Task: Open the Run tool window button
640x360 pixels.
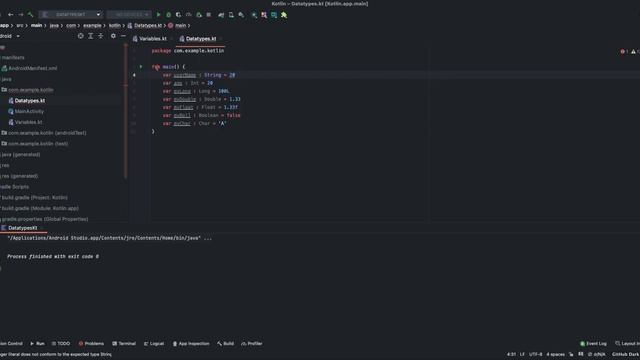Action: (38, 344)
